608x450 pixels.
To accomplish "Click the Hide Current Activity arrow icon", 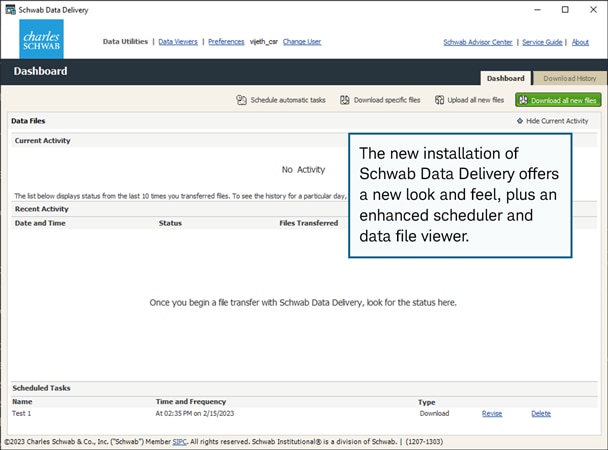I will point(520,121).
